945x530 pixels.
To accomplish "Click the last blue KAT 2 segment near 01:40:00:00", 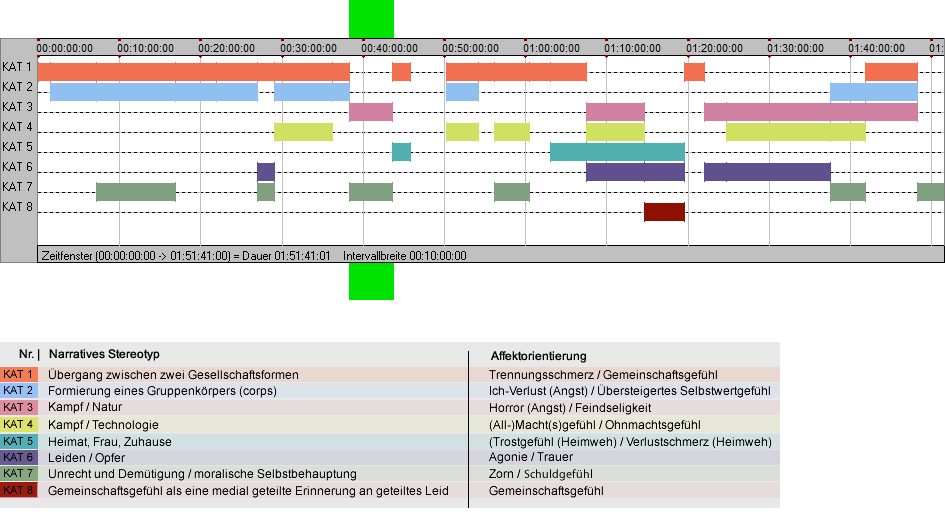I will coord(873,92).
